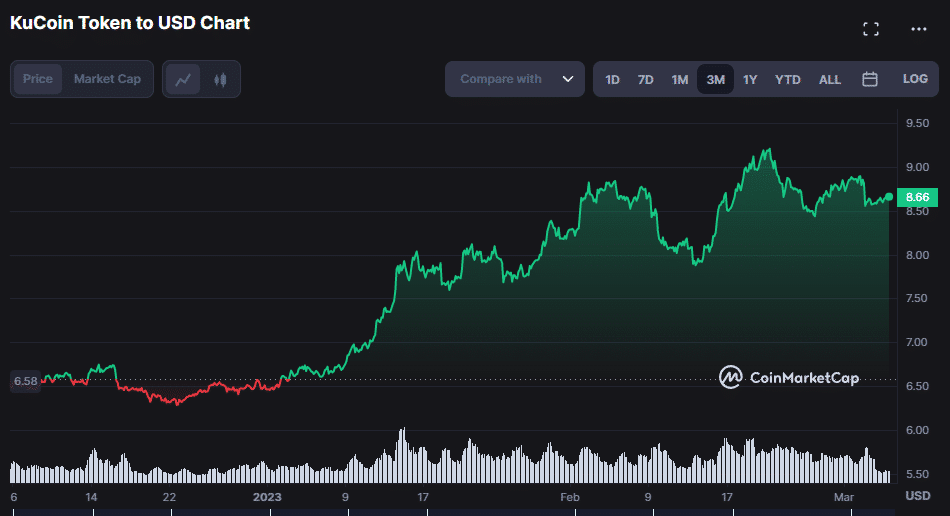
Task: Switch to candlestick chart icon
Action: (220, 79)
